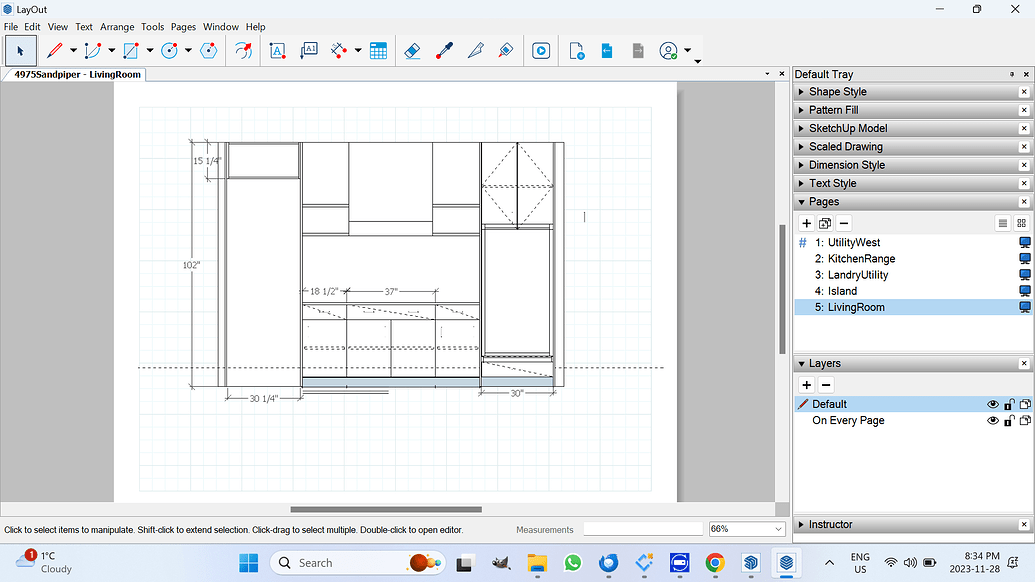The height and width of the screenshot is (582, 1035).
Task: Pick the Circle tool
Action: [x=168, y=50]
